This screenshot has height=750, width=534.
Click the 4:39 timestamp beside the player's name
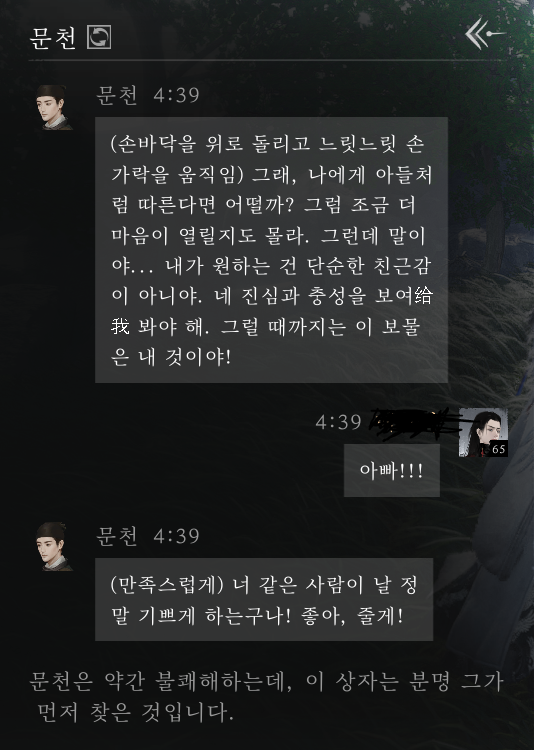point(338,422)
